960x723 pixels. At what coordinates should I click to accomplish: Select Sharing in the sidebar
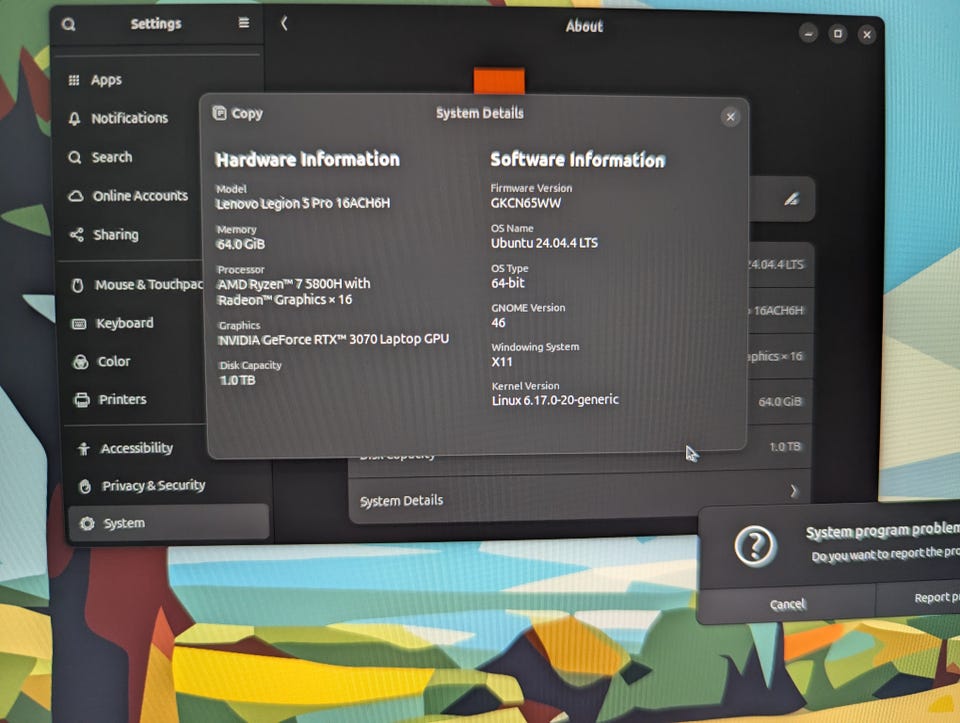116,235
